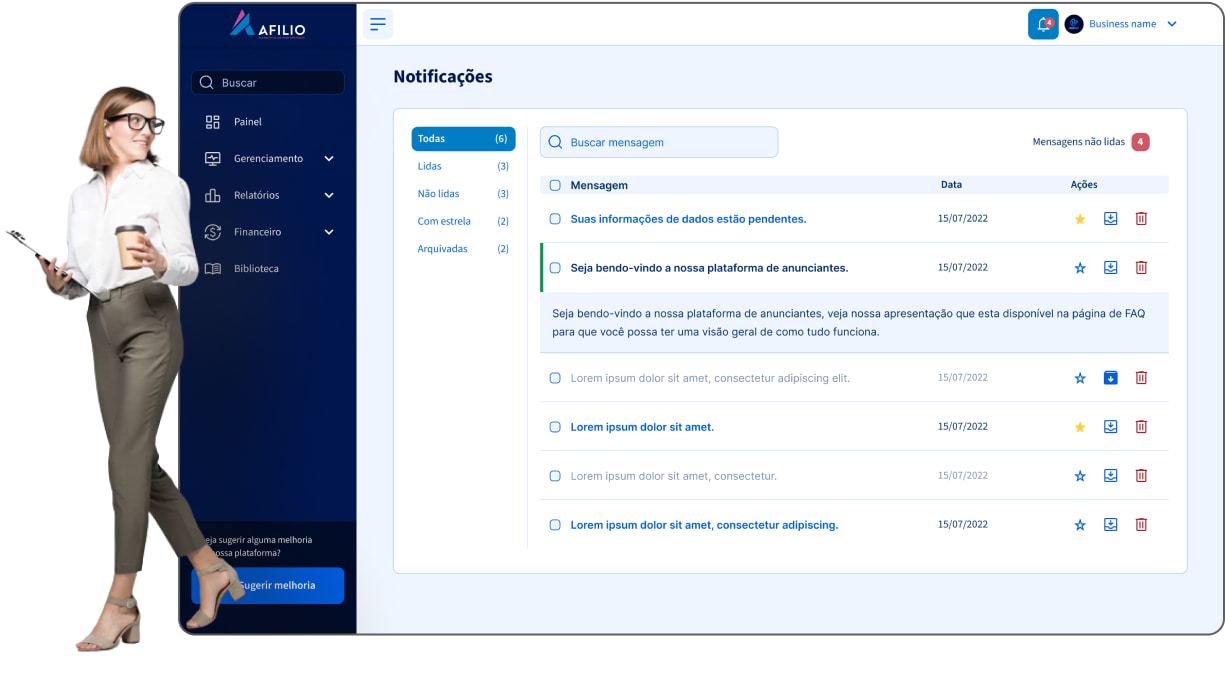
Task: Open the 'Suas informações de dados estão pendentes' message
Action: tap(688, 219)
